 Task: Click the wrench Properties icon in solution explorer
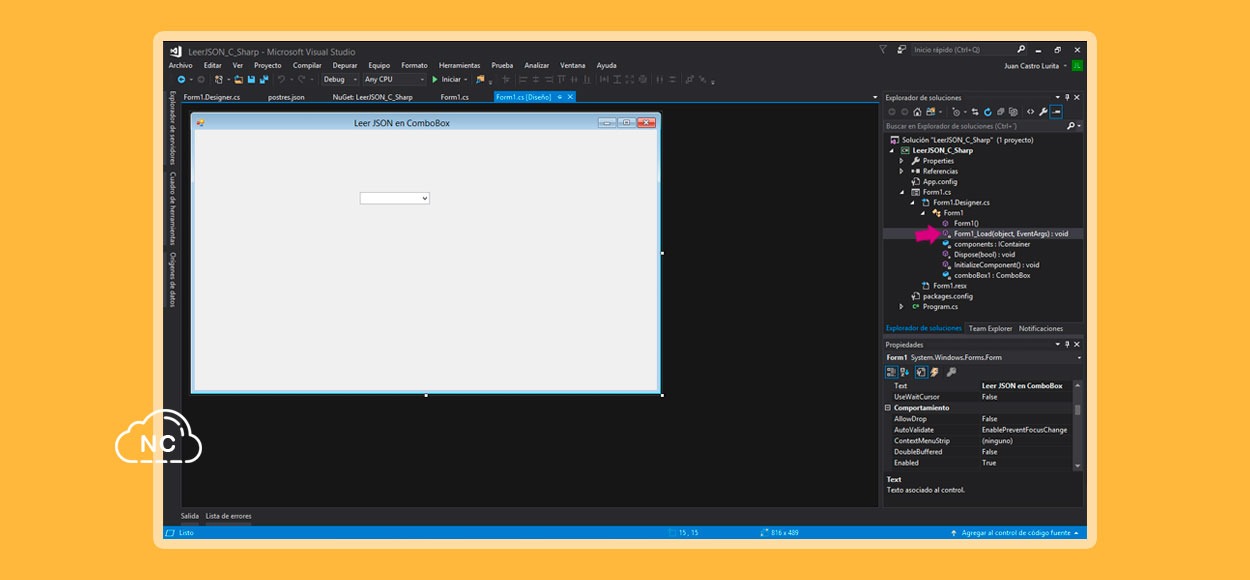(x=1043, y=112)
